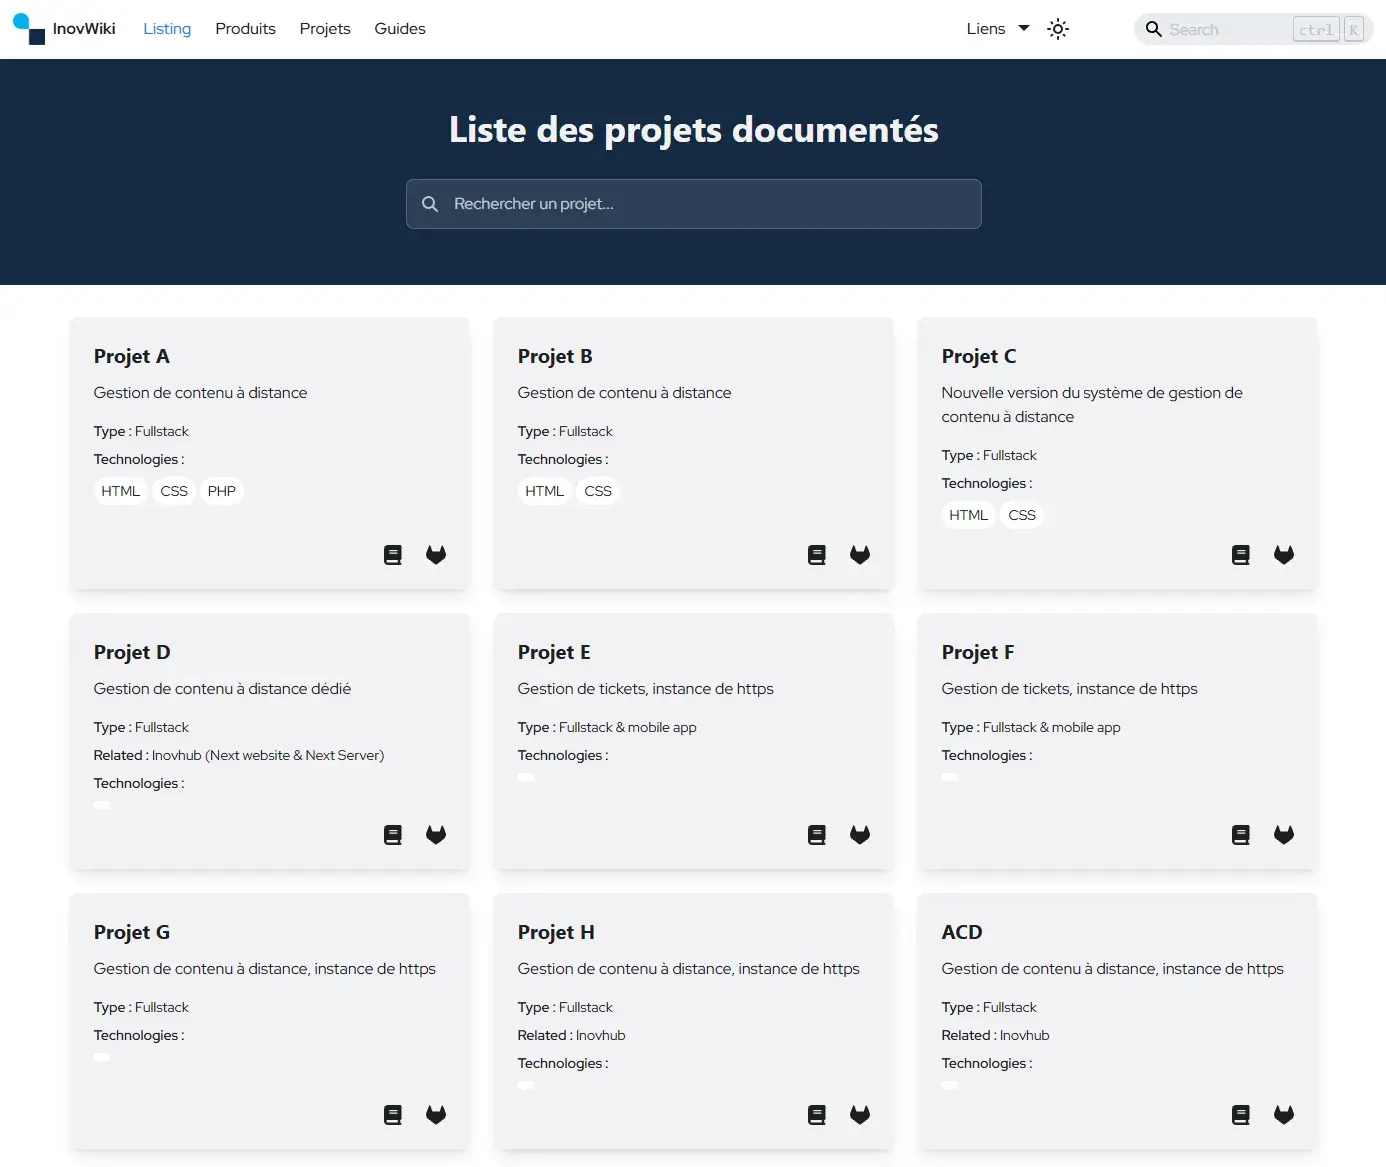Toggle the light/dark theme with the sun icon
The image size is (1386, 1167).
coord(1057,29)
